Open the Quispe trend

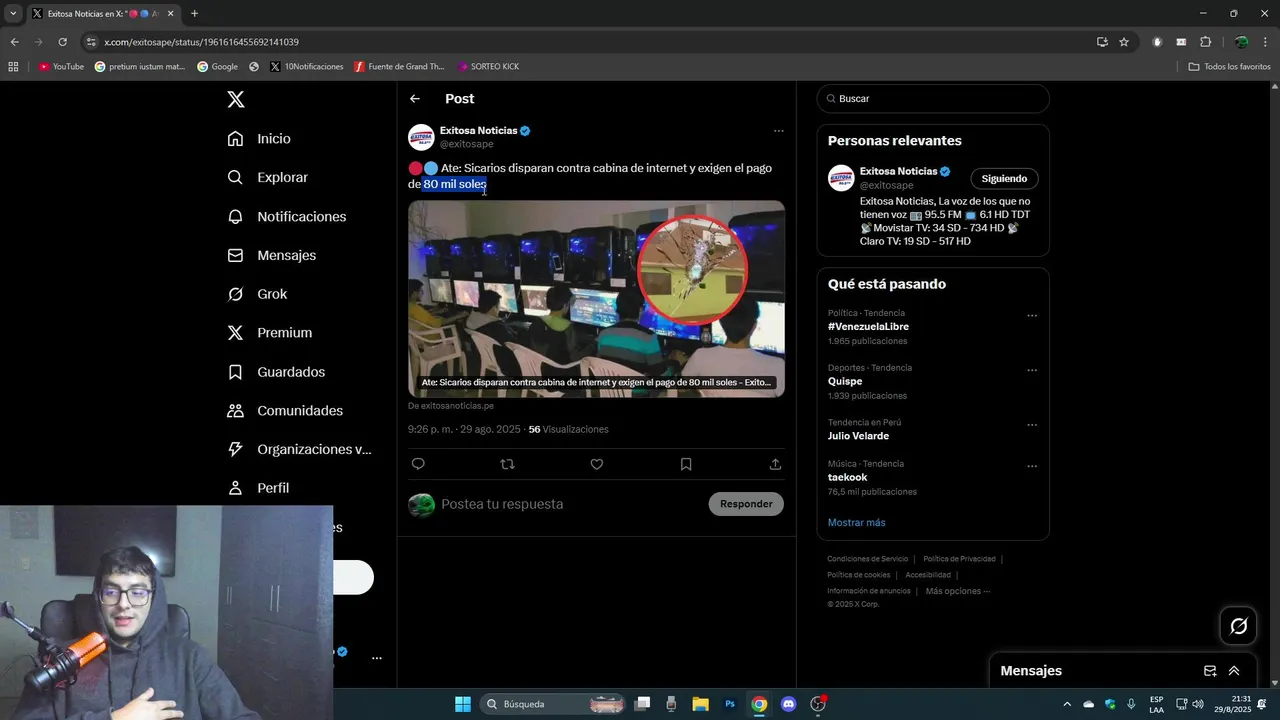point(845,381)
